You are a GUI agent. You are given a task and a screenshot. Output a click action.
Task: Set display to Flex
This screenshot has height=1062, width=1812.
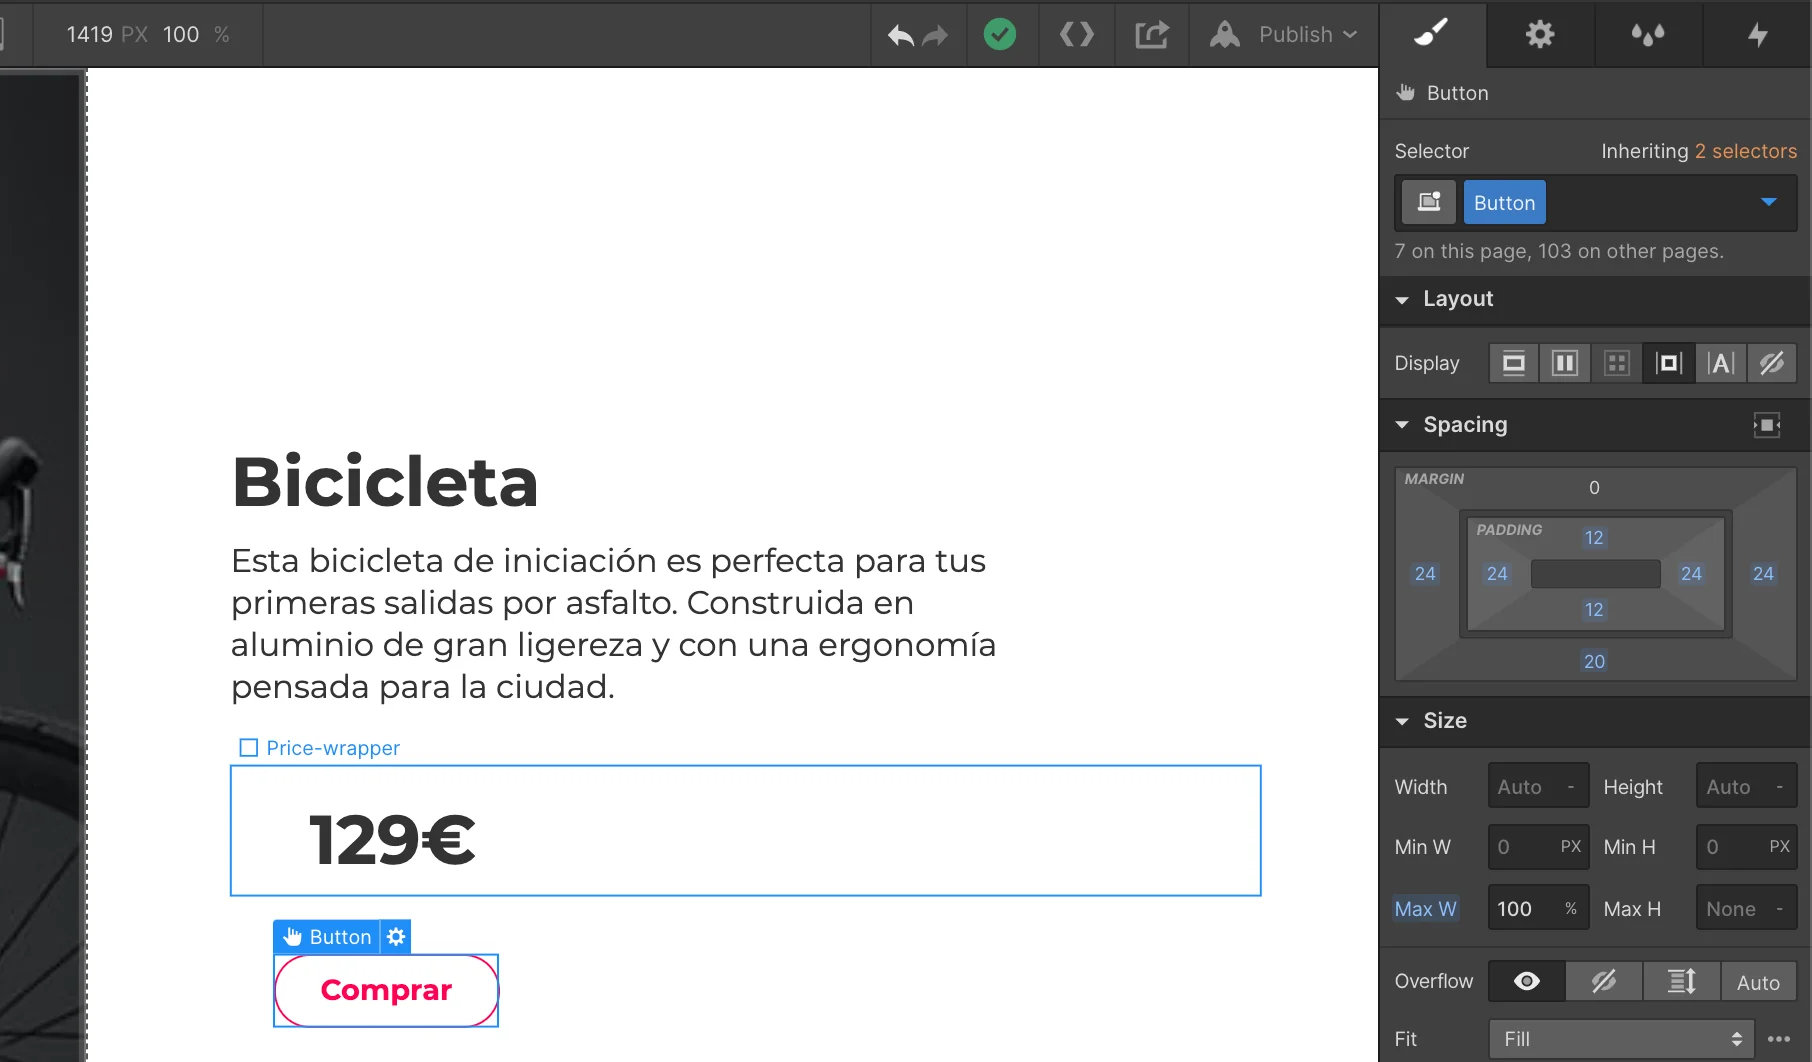click(x=1565, y=363)
